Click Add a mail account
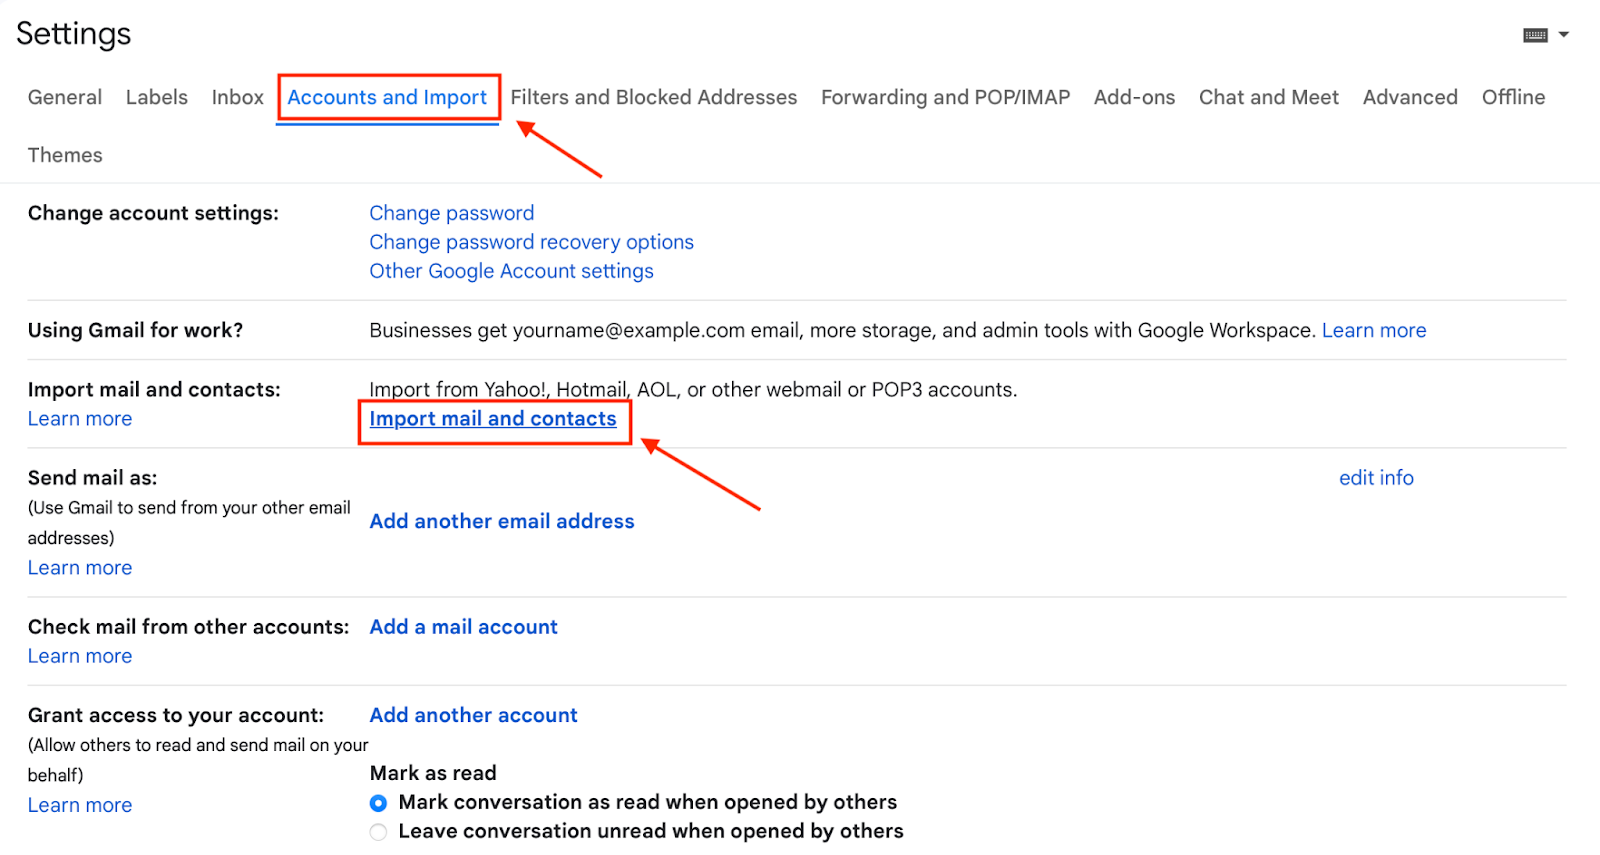1600x855 pixels. pos(463,626)
